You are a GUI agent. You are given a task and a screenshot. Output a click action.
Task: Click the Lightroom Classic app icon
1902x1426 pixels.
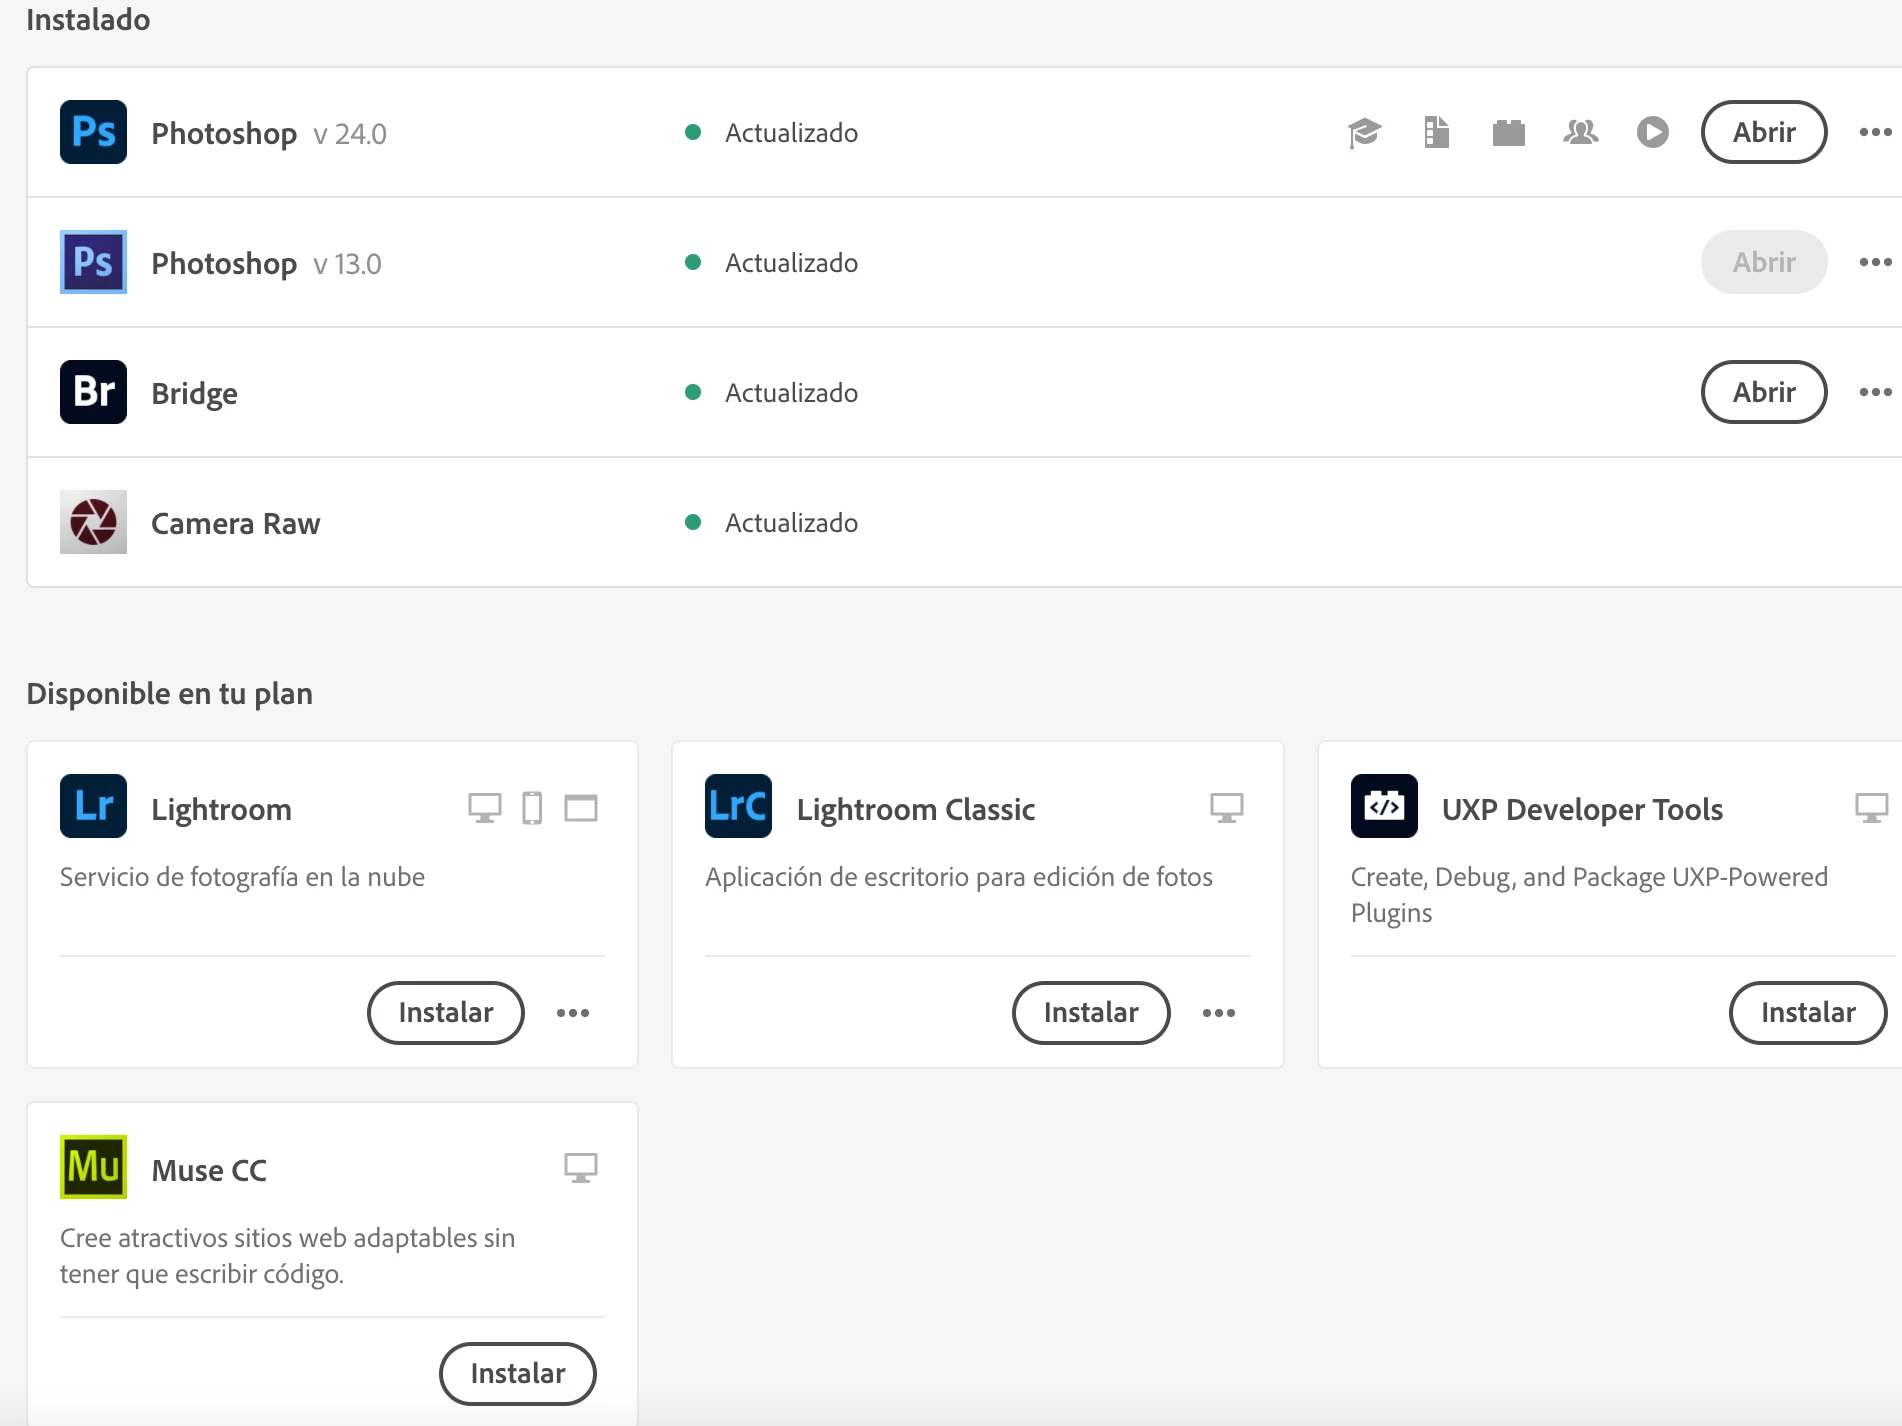[738, 806]
